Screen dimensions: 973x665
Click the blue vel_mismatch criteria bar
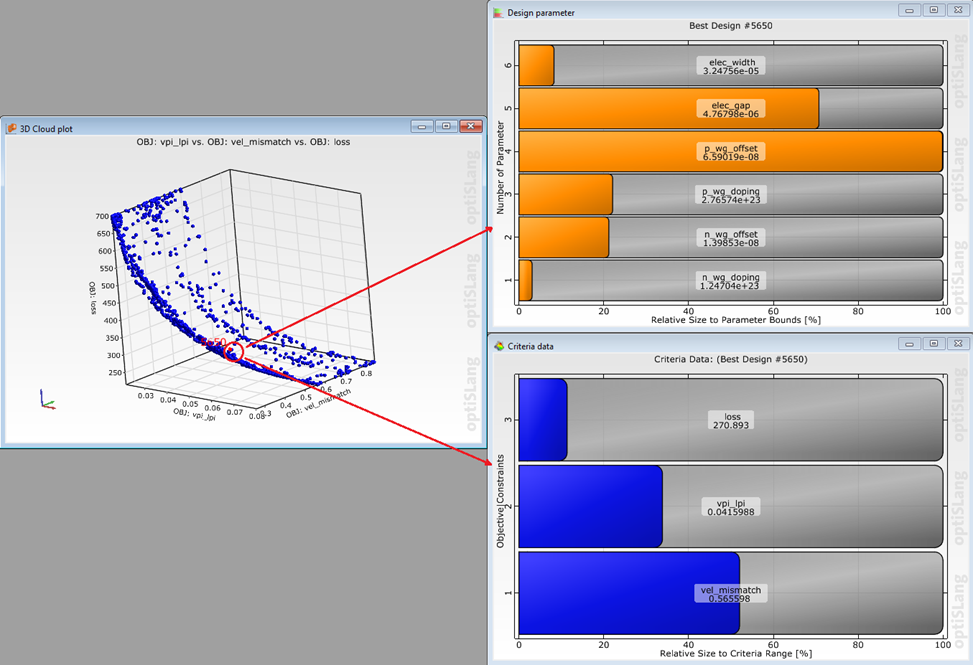tap(628, 593)
